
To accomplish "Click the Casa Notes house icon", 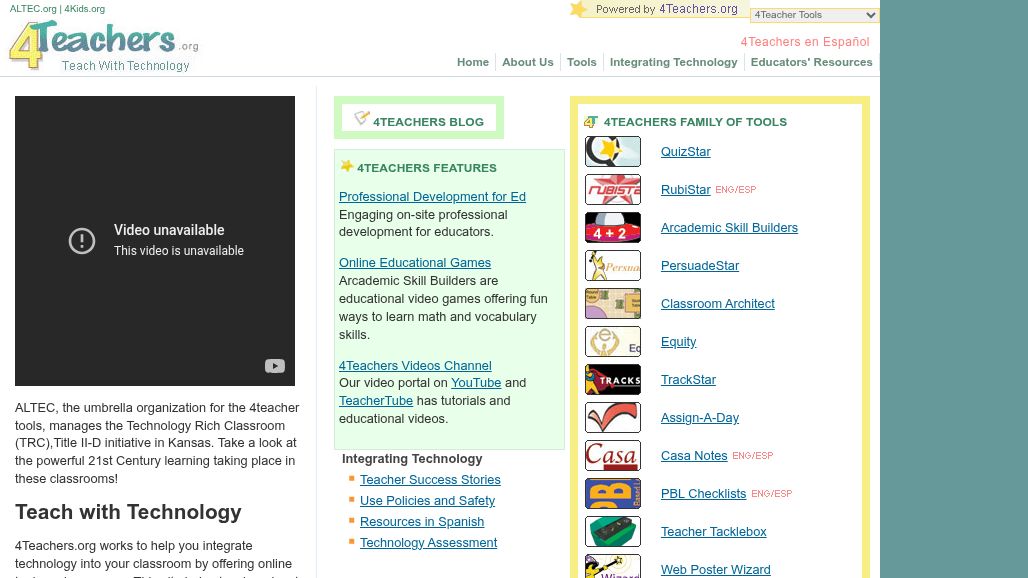I will pos(612,455).
